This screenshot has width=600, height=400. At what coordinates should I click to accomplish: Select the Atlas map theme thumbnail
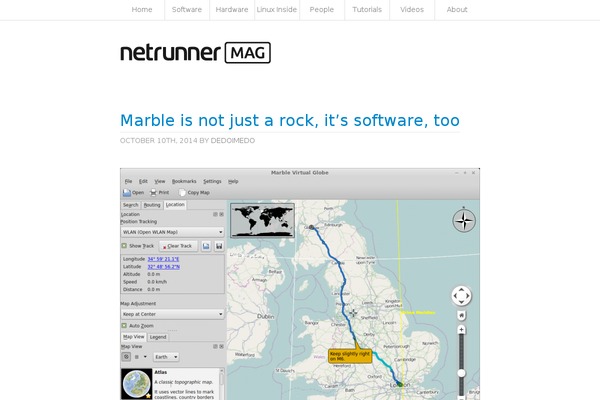point(137,384)
